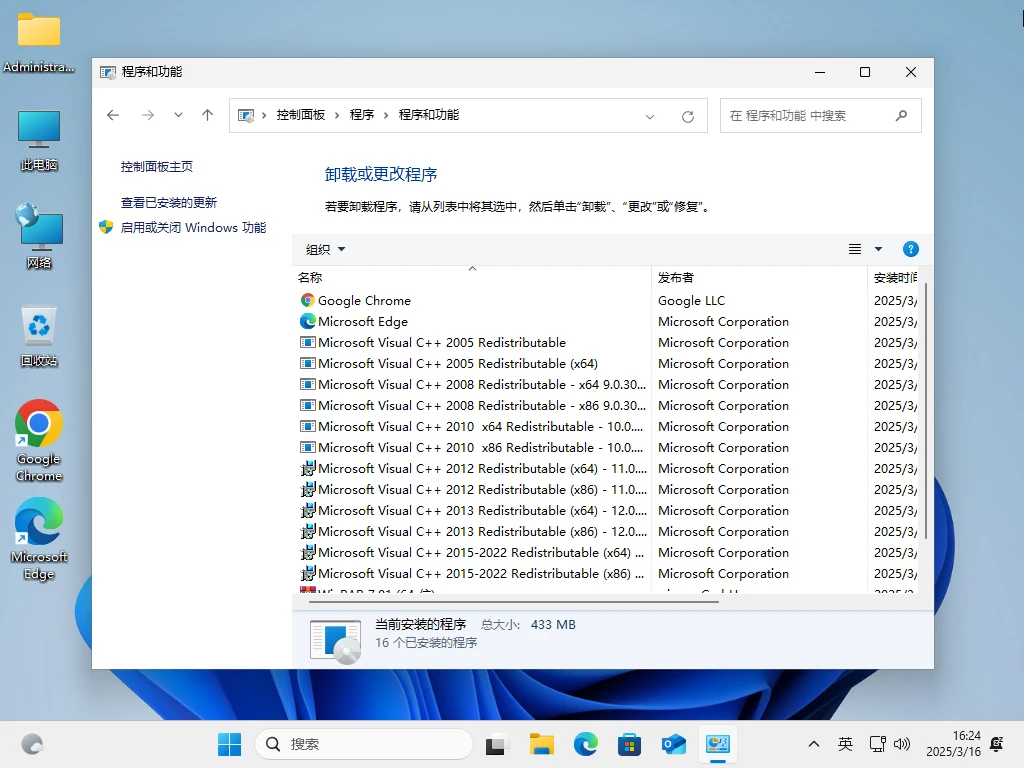Open notifications bell in the tray

(x=997, y=744)
